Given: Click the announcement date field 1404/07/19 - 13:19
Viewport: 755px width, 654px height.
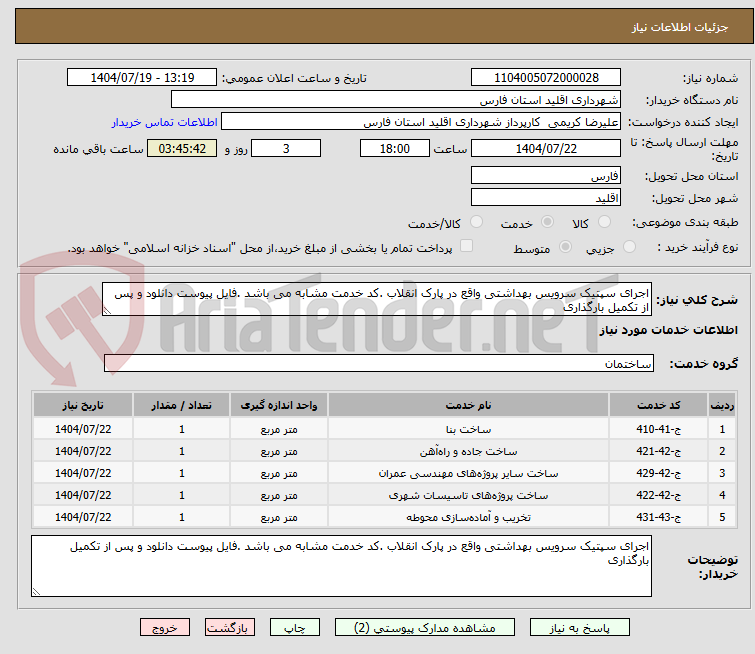Looking at the screenshot, I should pos(142,78).
